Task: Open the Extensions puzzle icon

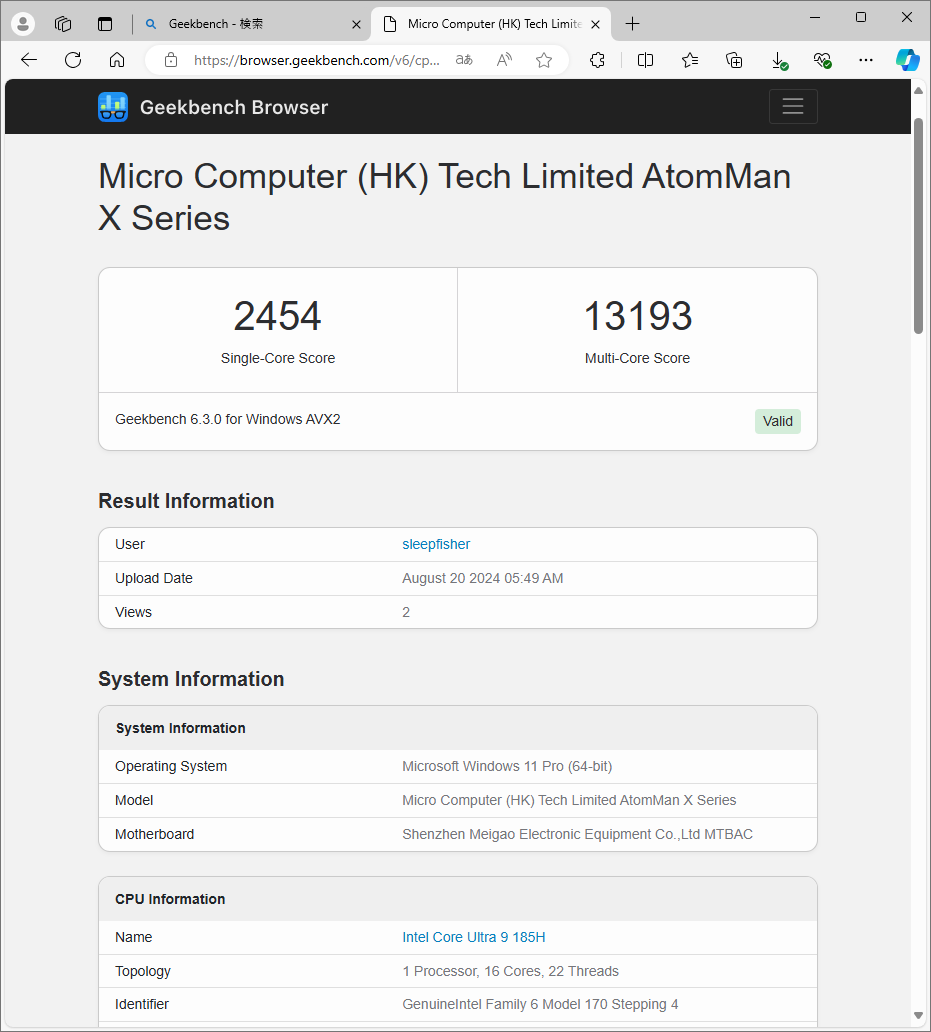Action: [x=597, y=60]
